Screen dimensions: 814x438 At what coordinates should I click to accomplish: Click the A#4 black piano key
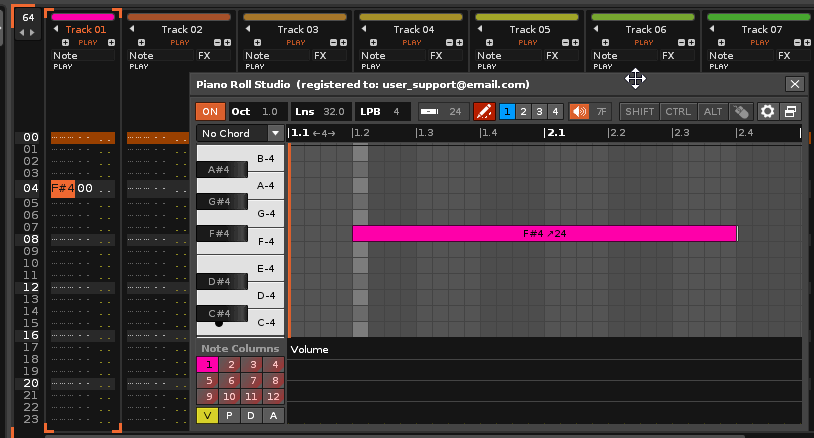(222, 169)
